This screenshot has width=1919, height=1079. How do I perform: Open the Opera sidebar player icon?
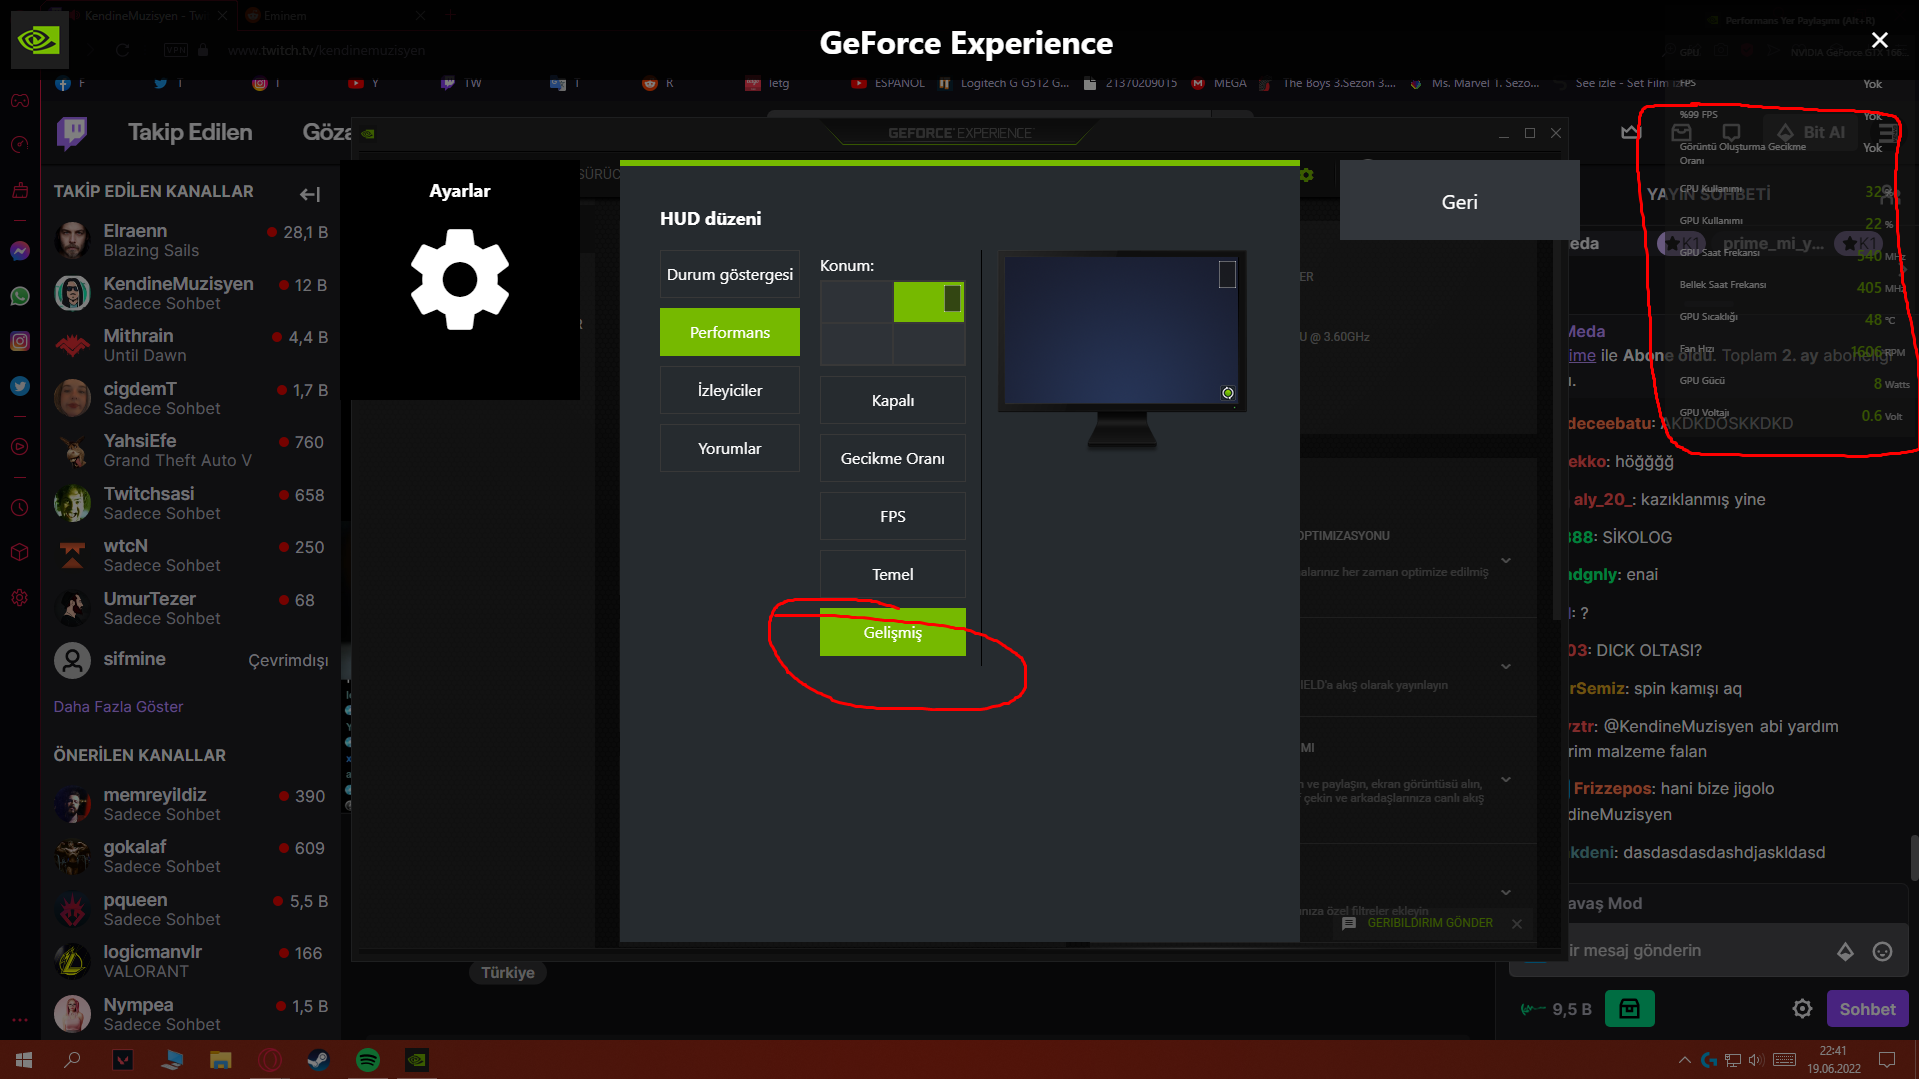pyautogui.click(x=20, y=446)
